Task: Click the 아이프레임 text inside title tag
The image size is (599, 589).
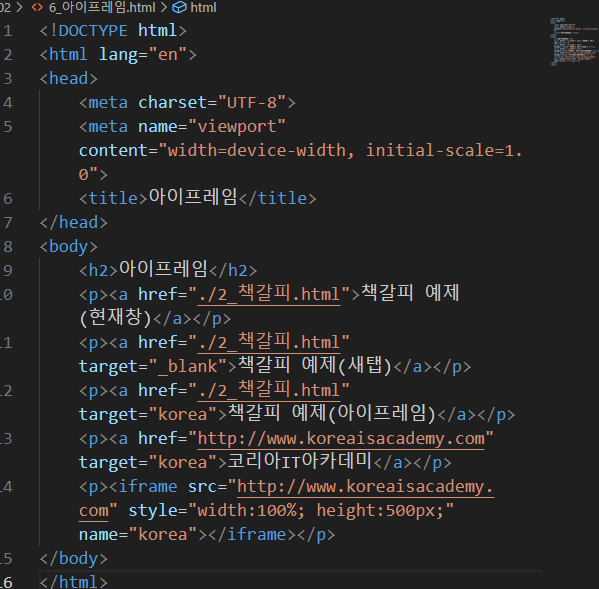Action: point(193,197)
